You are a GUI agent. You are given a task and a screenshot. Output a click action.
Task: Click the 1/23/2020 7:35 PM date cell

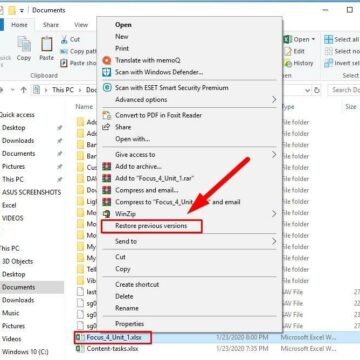242,349
